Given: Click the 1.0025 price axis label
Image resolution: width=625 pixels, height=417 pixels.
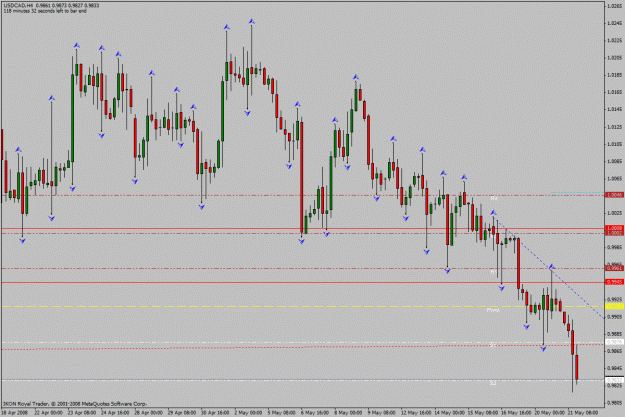Looking at the screenshot, I should (614, 213).
